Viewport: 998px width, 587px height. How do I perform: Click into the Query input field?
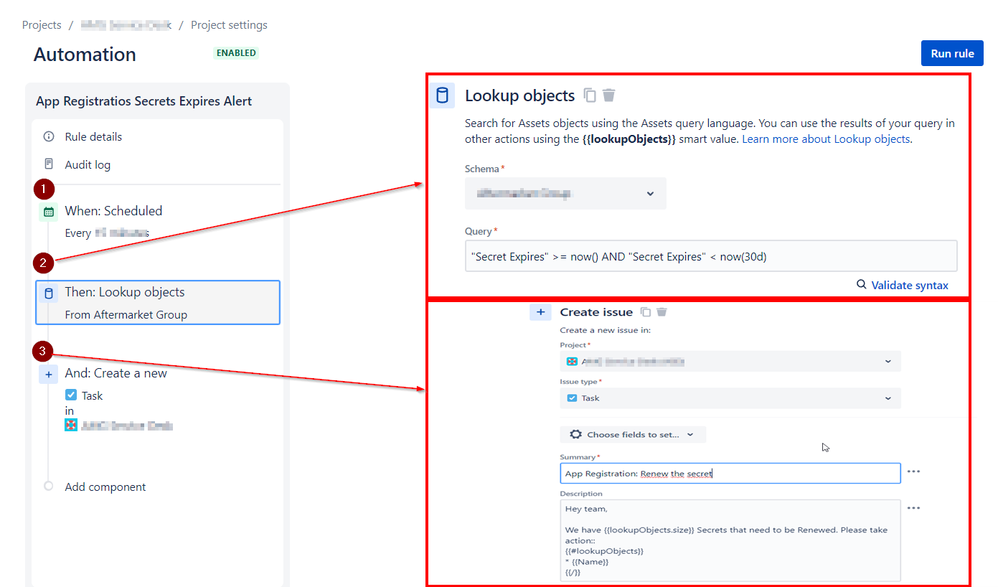pos(710,257)
